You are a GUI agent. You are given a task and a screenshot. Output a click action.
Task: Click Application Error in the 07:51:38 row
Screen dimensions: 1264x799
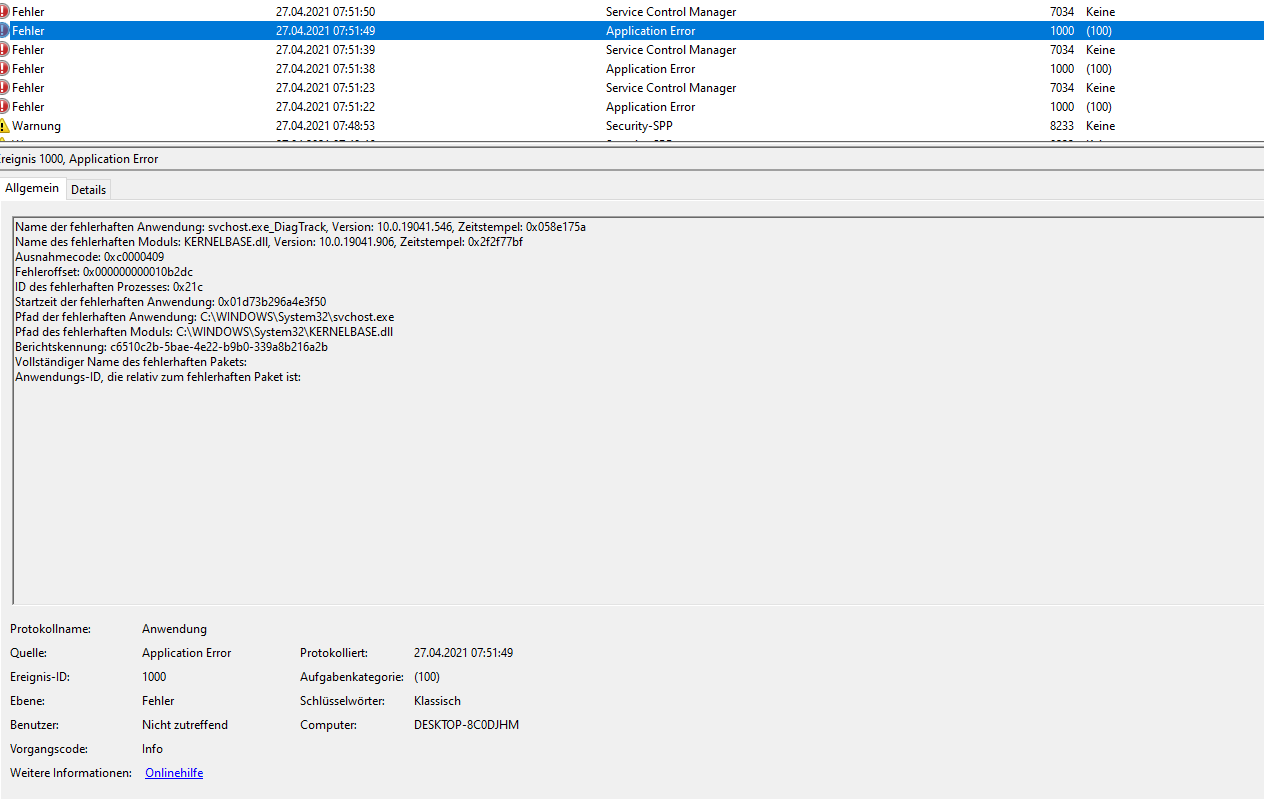pos(650,69)
